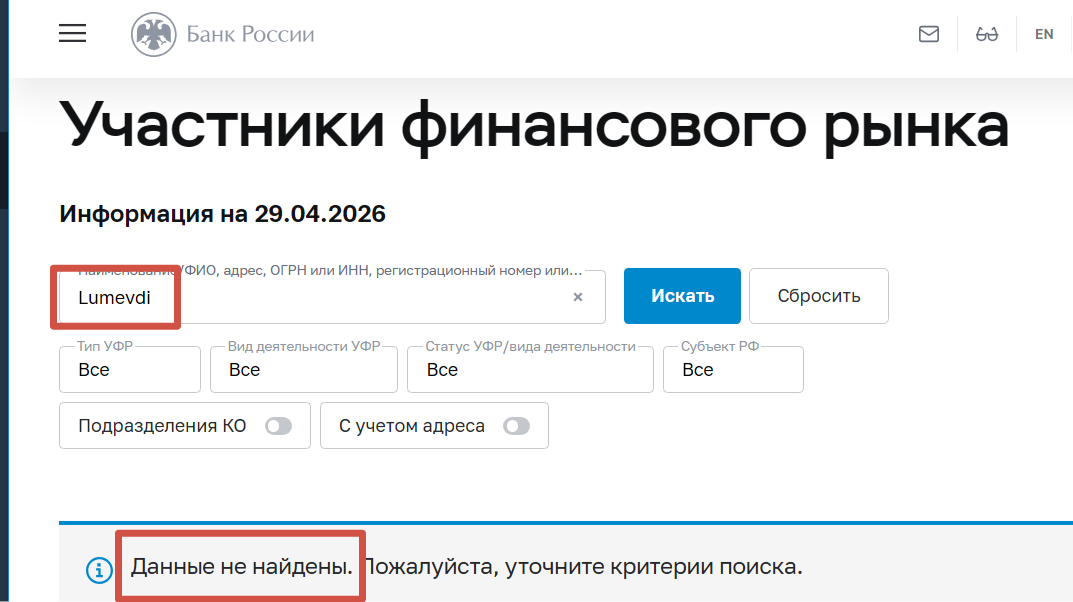
Task: Click the search field containing Lumevdi
Action: 332,297
